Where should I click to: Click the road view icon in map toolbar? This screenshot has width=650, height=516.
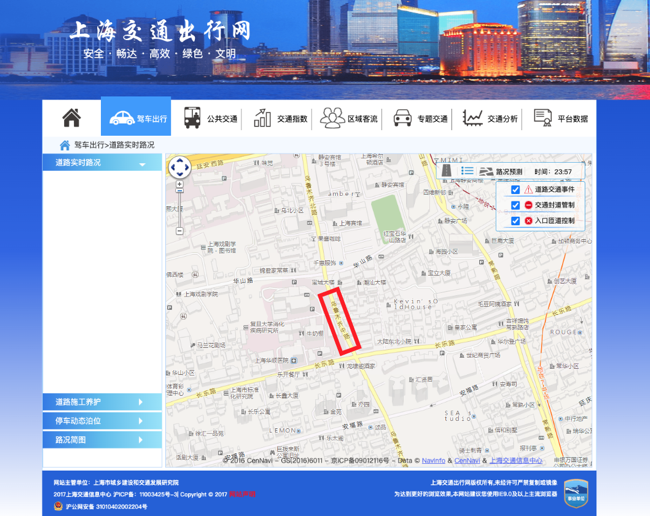coord(446,171)
